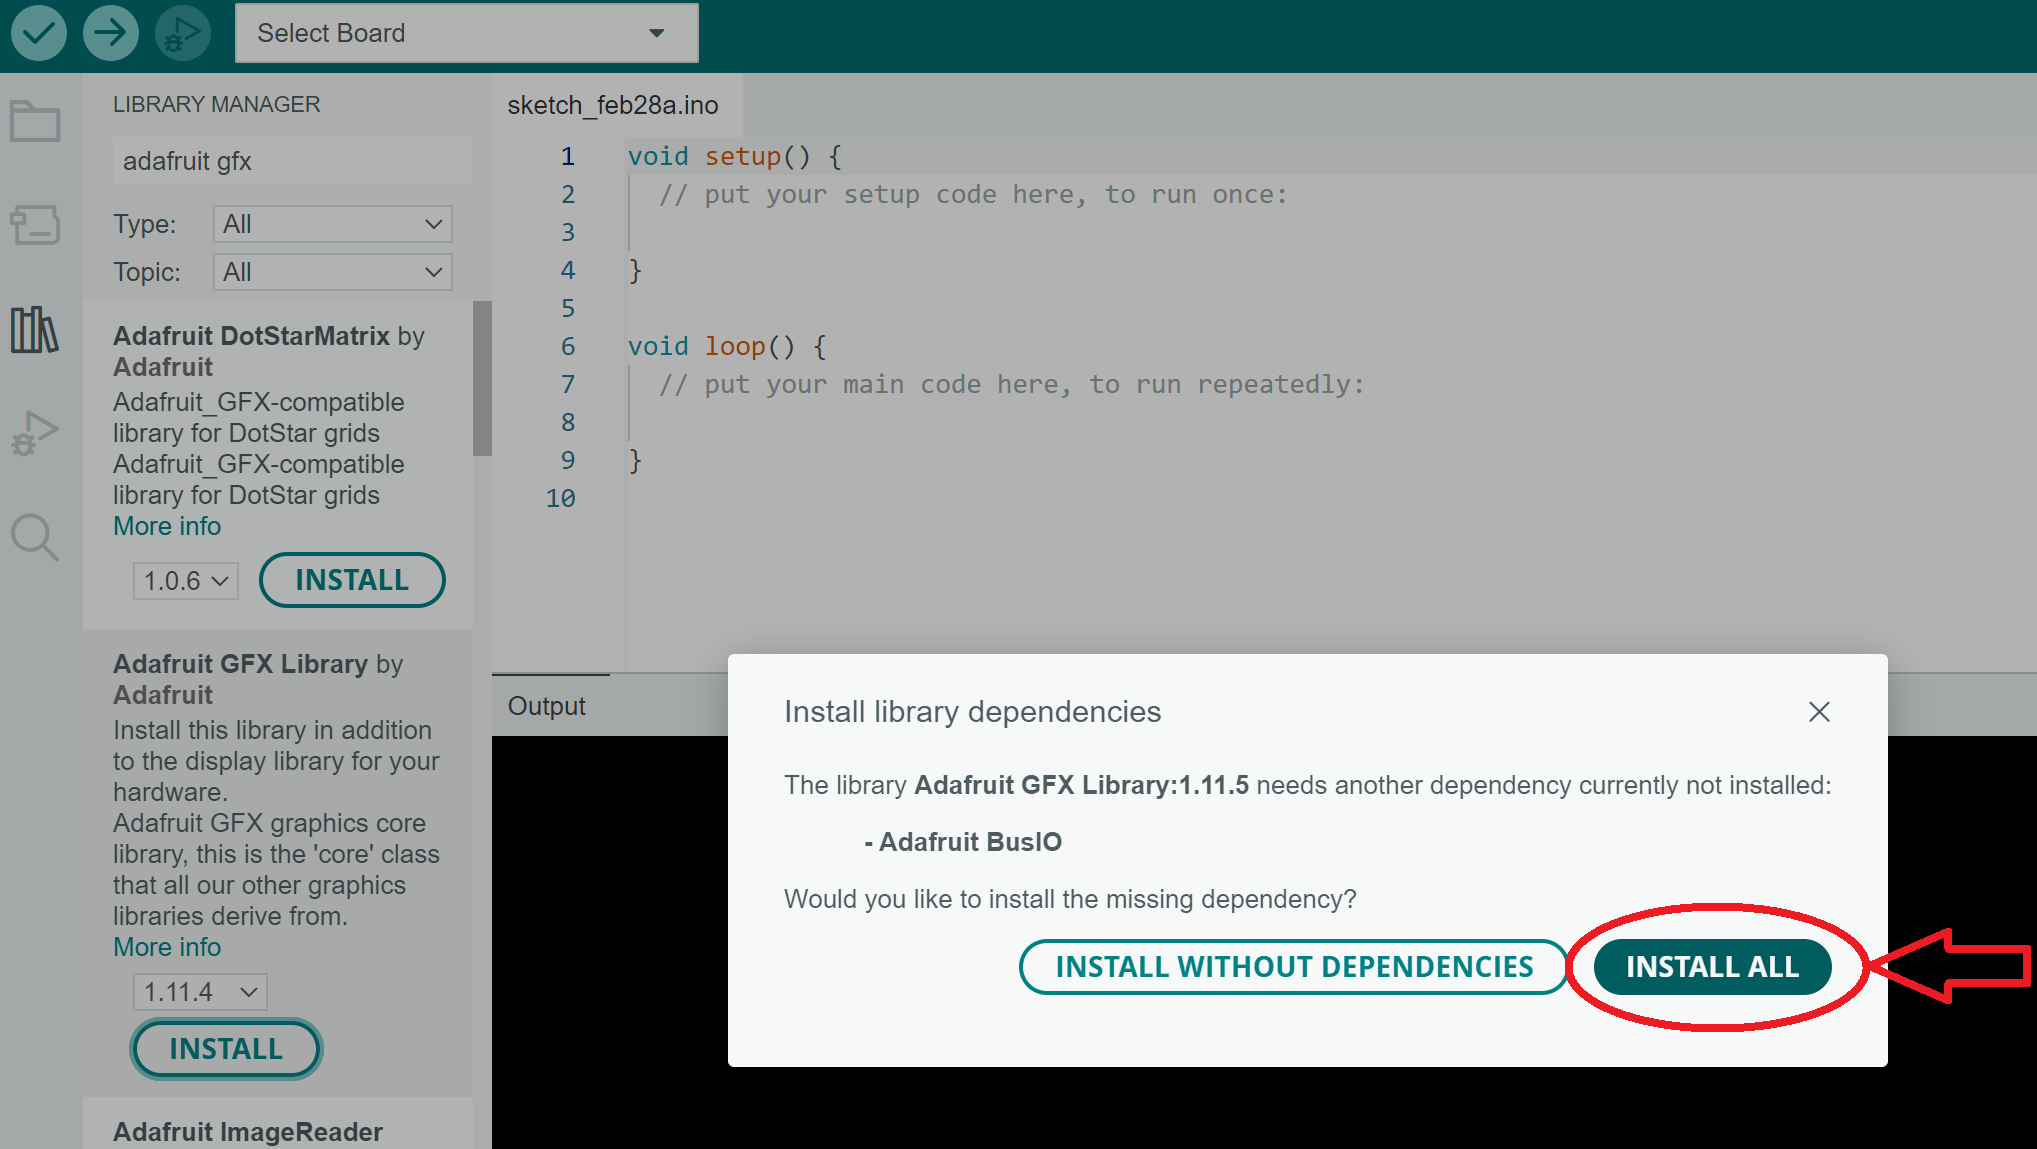Viewport: 2037px width, 1149px height.
Task: Click More info under Adafruit DotStarMatrix
Action: click(167, 526)
